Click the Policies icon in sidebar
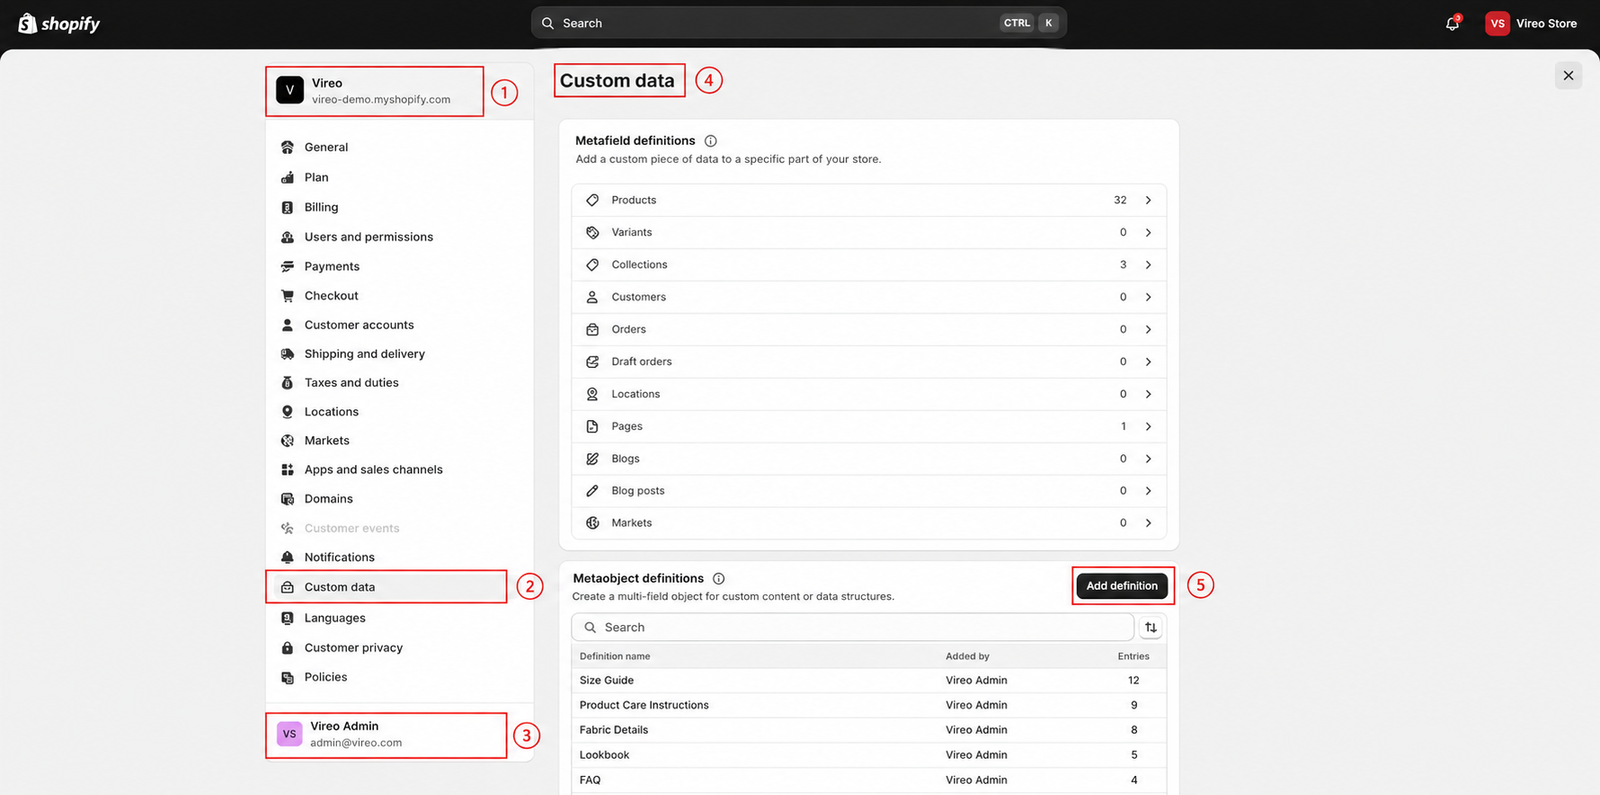Screen dimensions: 1600x795 tap(288, 677)
